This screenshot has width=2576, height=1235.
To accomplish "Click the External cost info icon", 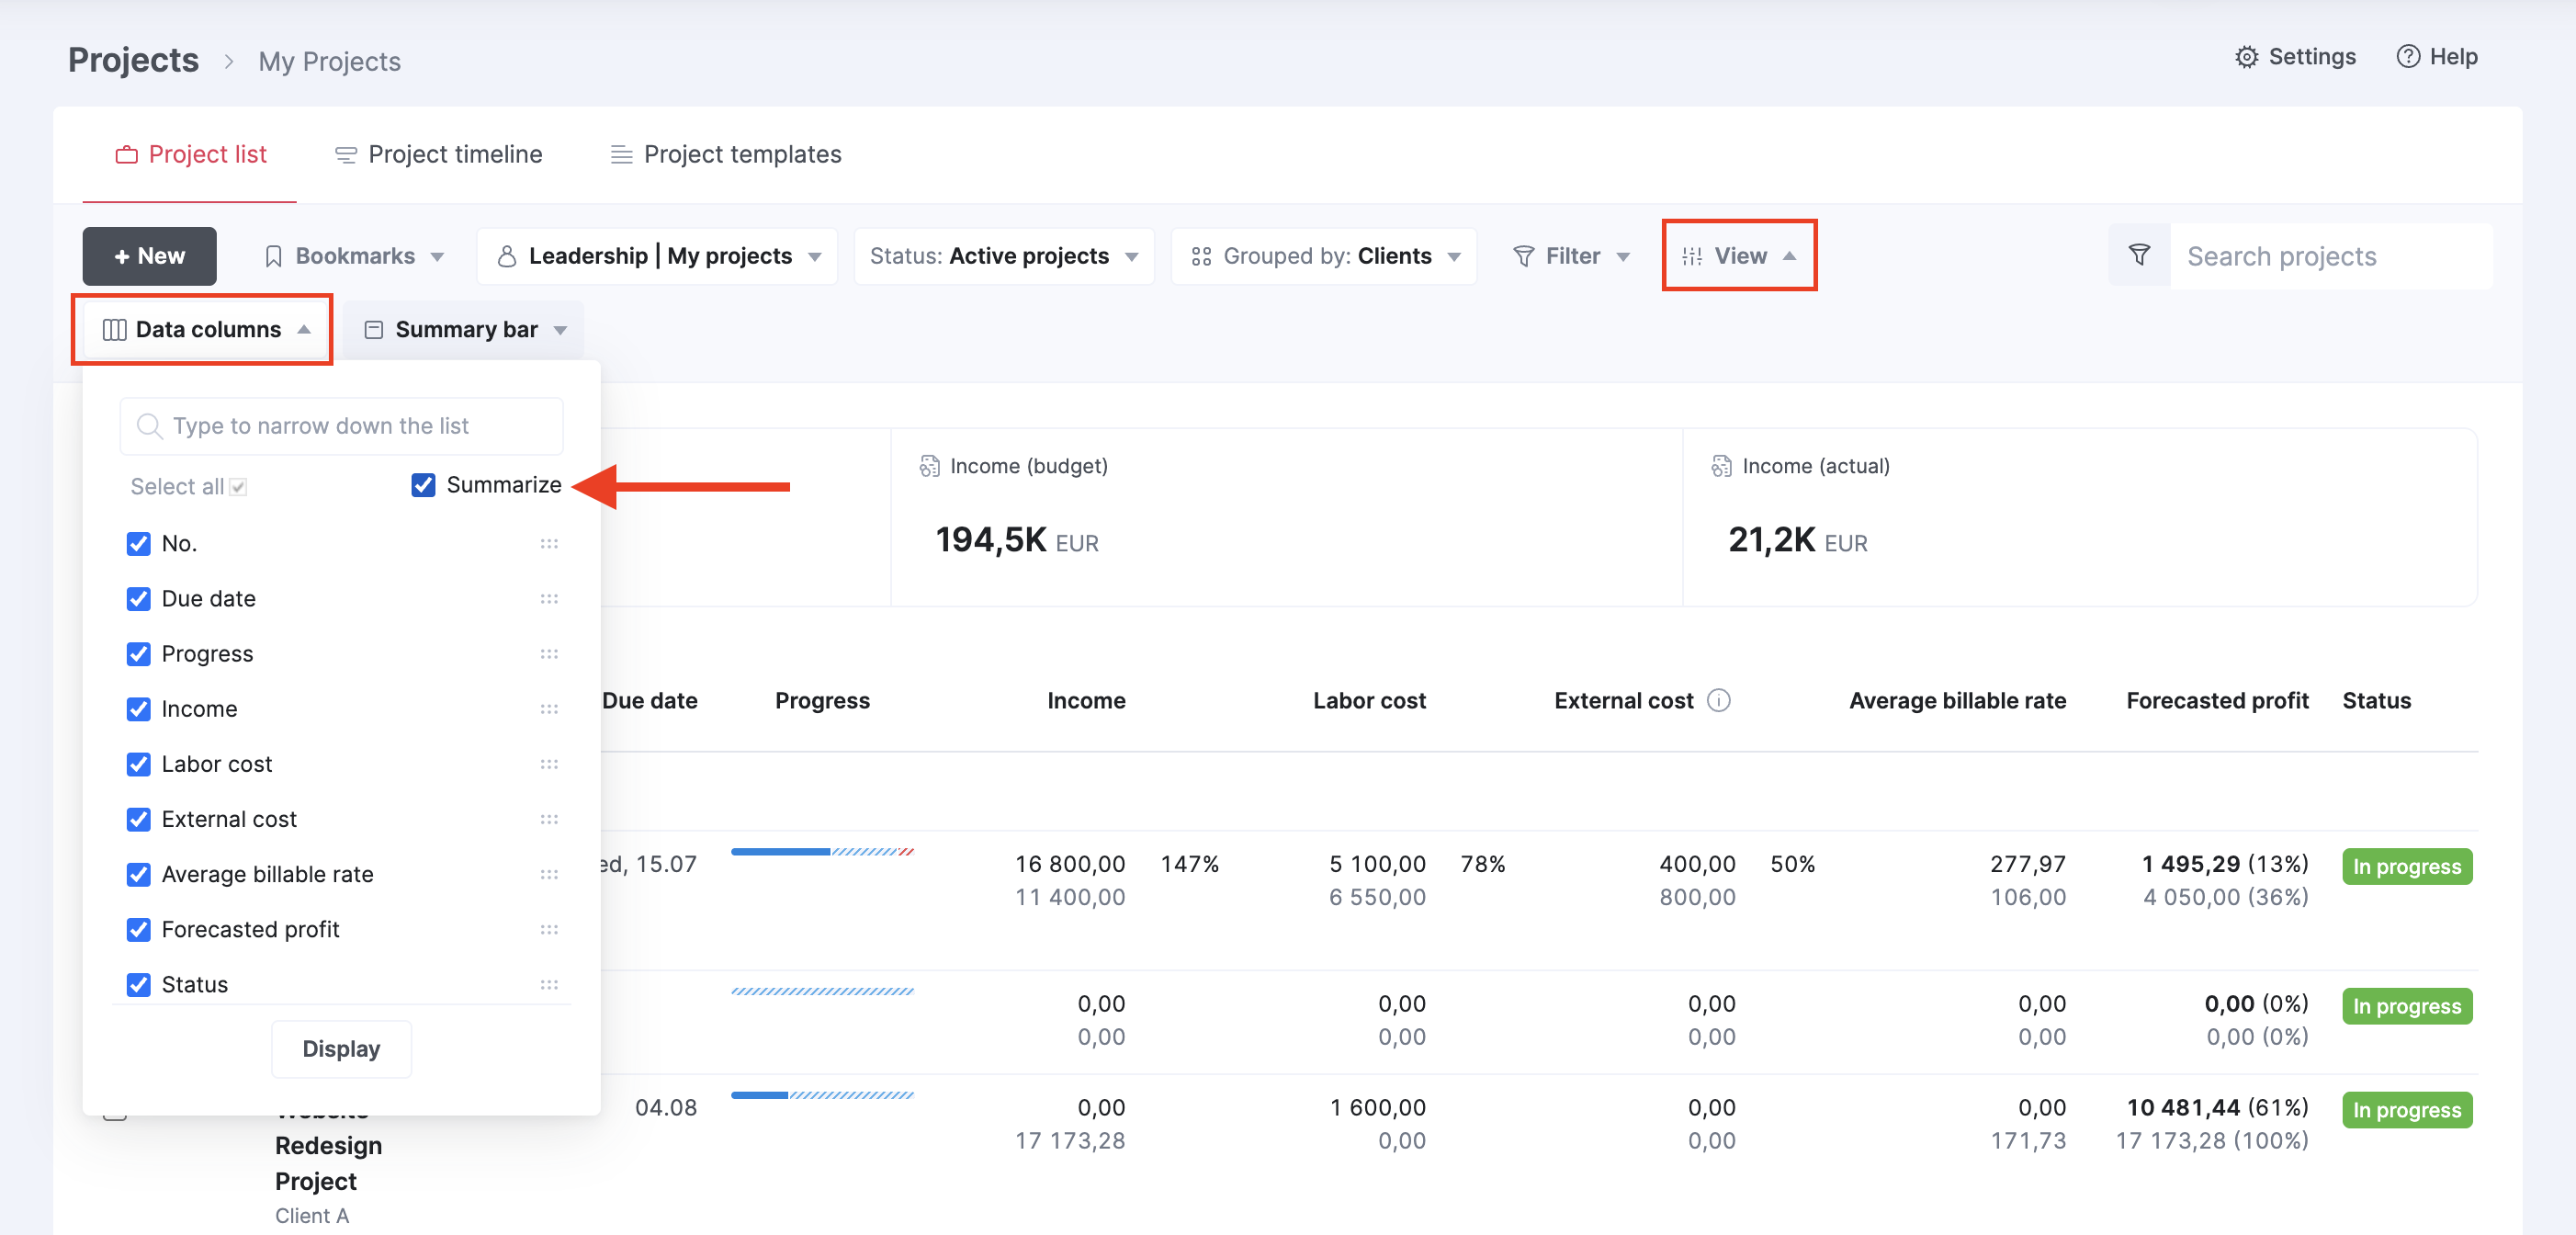I will pos(1718,700).
